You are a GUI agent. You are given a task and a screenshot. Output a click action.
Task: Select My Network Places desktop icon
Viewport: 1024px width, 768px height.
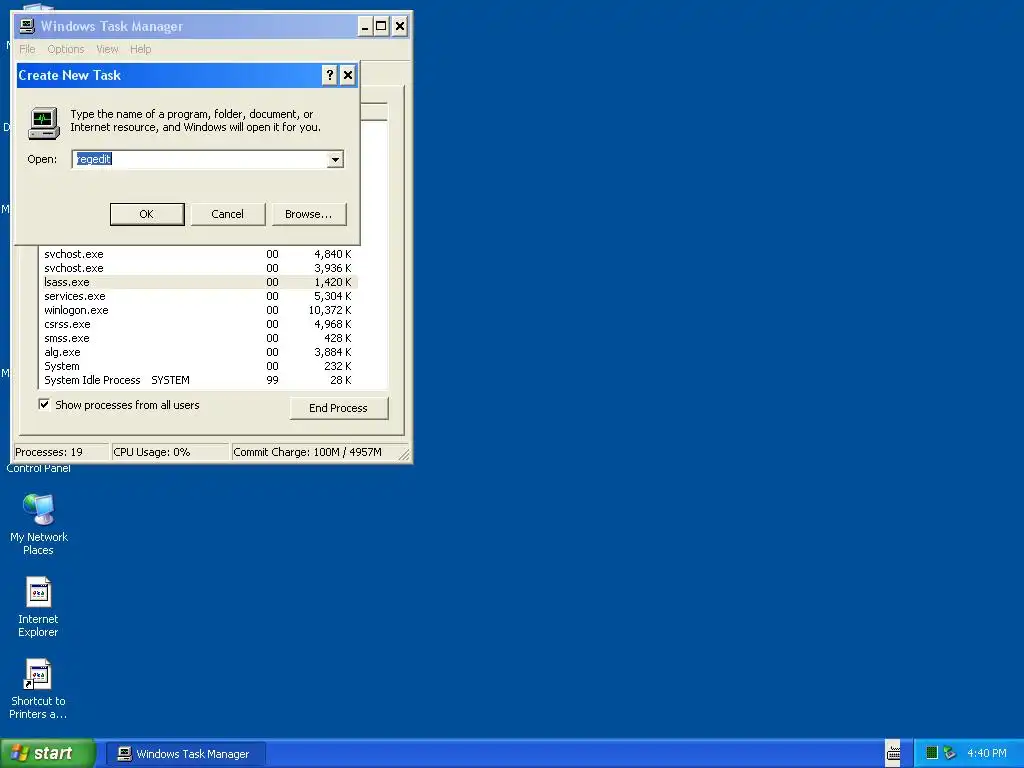coord(39,524)
